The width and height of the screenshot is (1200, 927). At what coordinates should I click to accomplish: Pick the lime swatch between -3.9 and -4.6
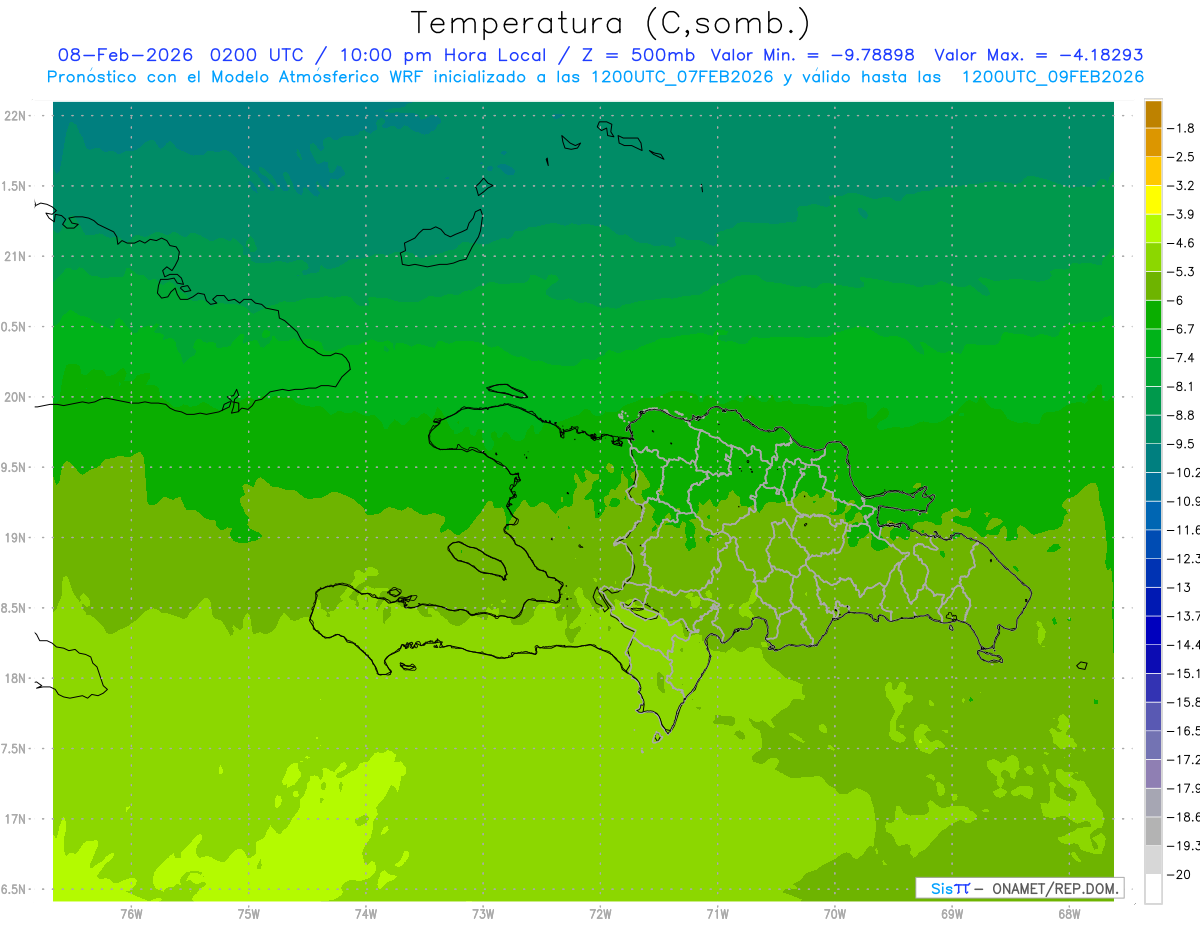tap(1153, 228)
